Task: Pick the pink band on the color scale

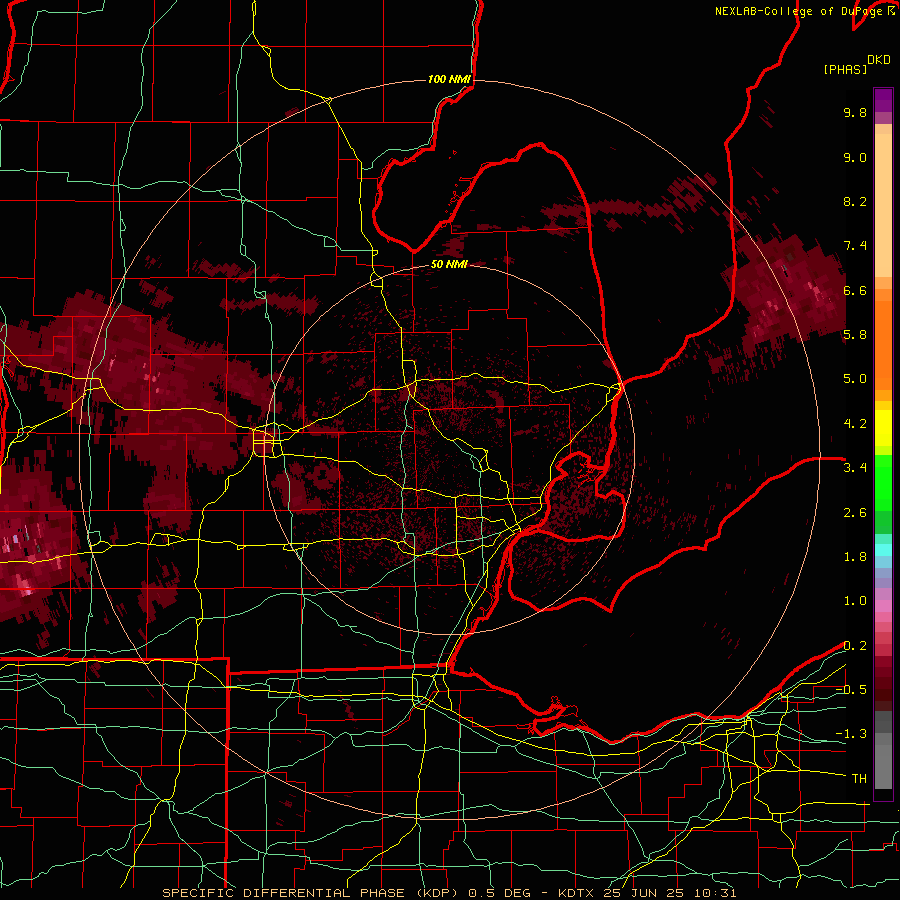Action: pos(883,606)
